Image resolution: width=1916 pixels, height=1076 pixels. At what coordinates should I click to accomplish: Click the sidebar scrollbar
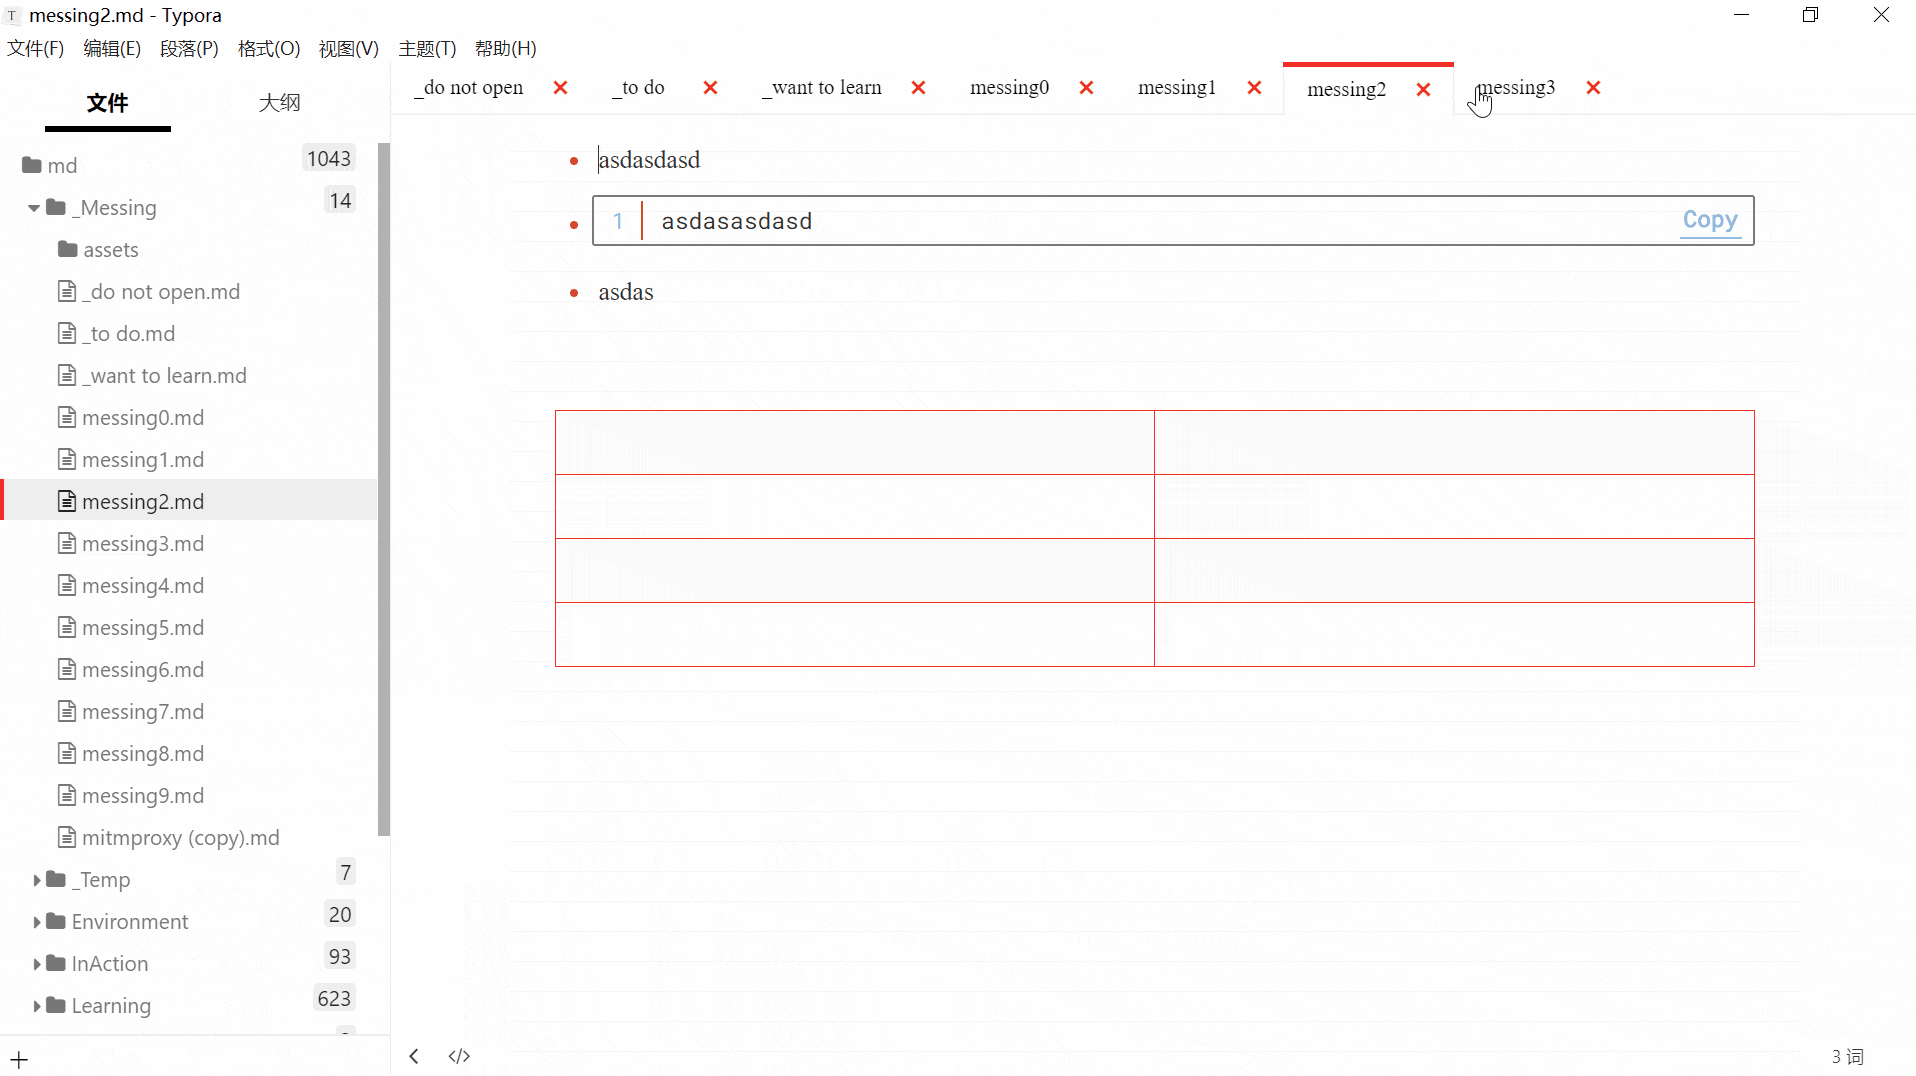coord(384,490)
